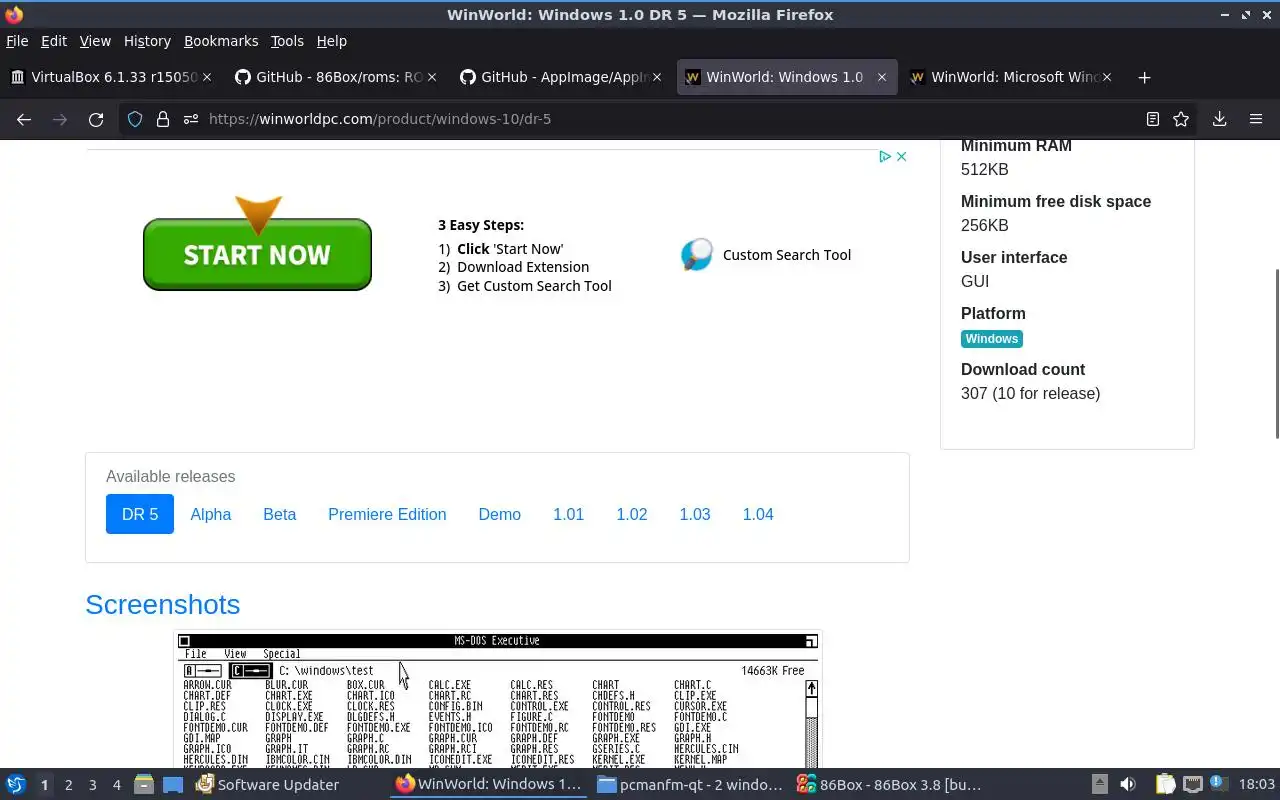Open site permissions icon in address bar

coord(190,119)
